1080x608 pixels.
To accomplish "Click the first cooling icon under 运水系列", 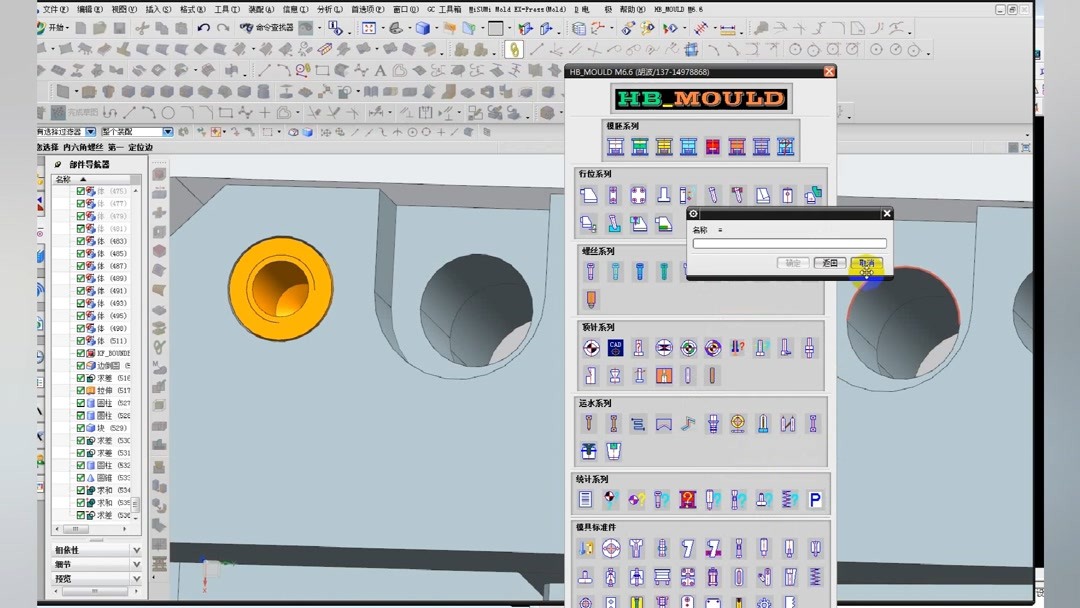I will [589, 424].
